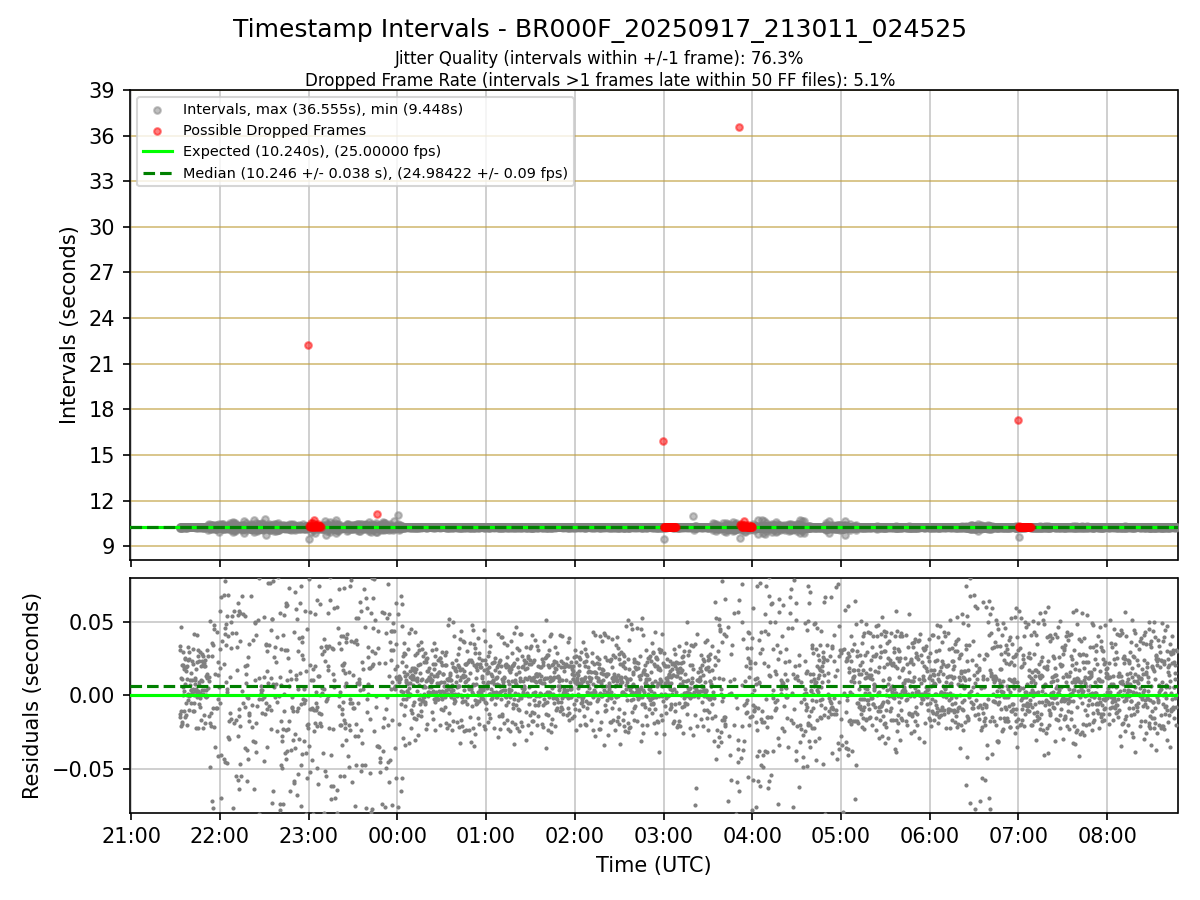Screen dimensions: 1200x900
Task: Click the 21:00 x-axis tick label
Action: pos(130,835)
